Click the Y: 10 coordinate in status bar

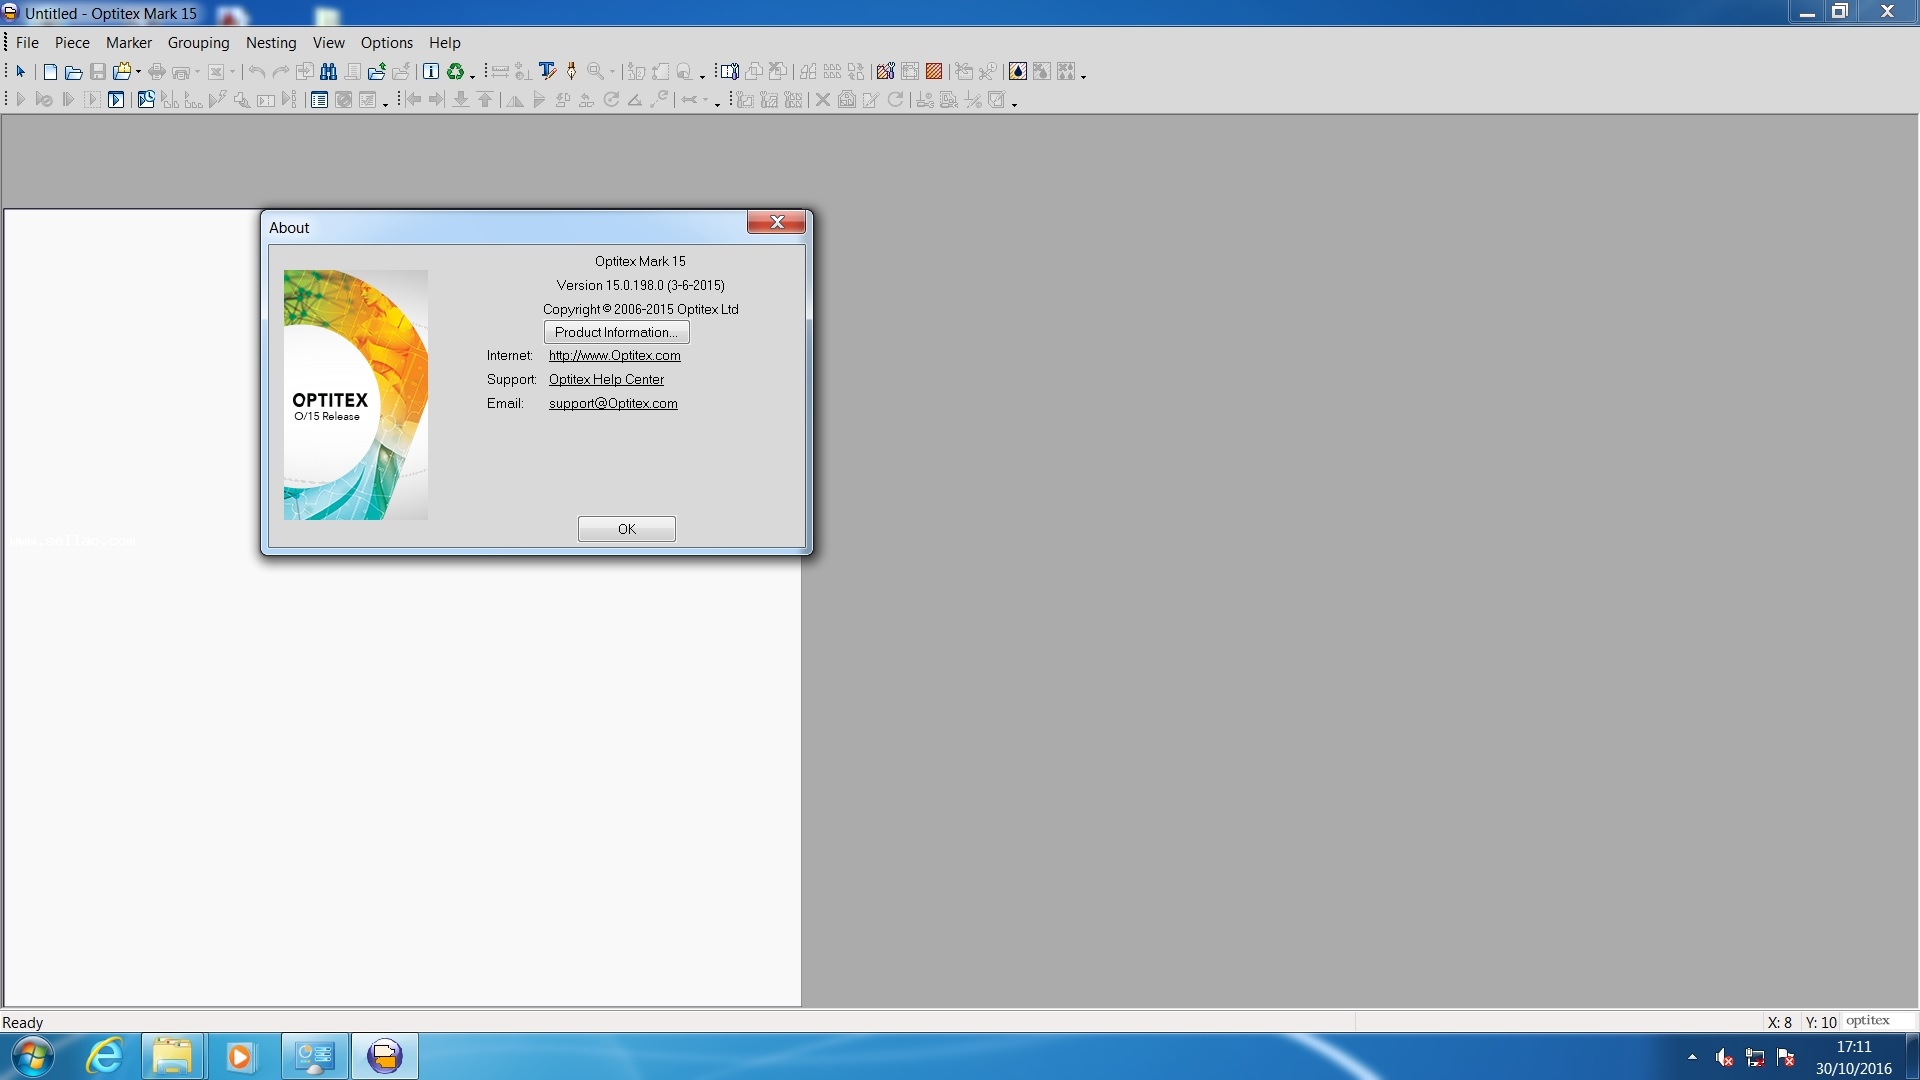1820,1022
